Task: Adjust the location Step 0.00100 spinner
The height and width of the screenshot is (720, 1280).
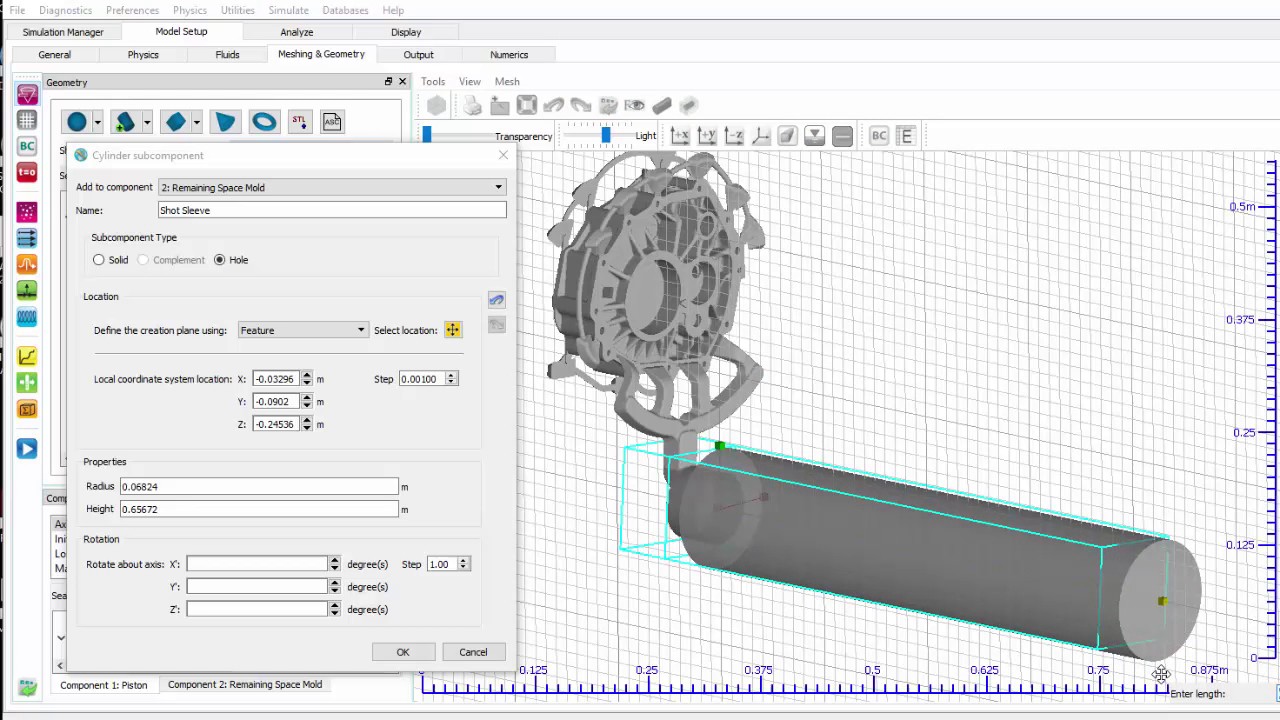Action: click(x=451, y=379)
